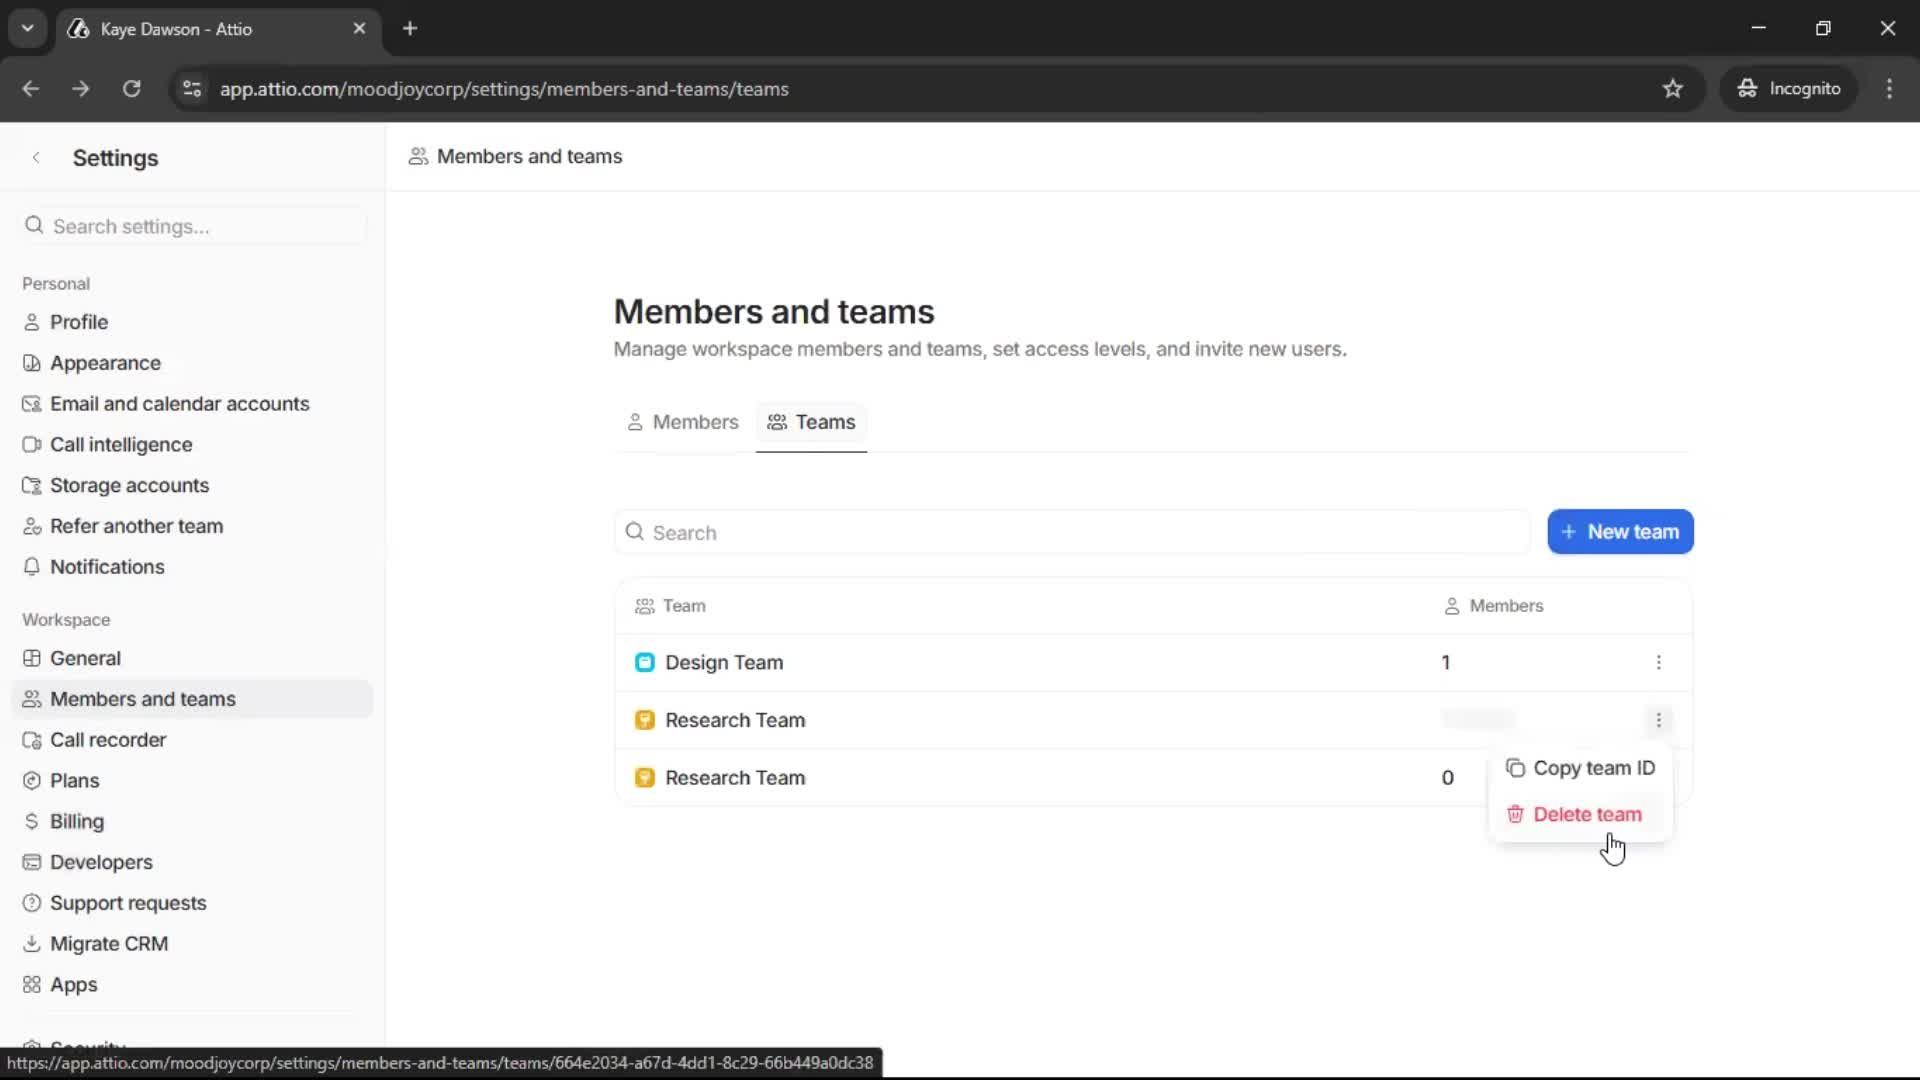
Task: Collapse Settings using the back chevron
Action: click(36, 157)
